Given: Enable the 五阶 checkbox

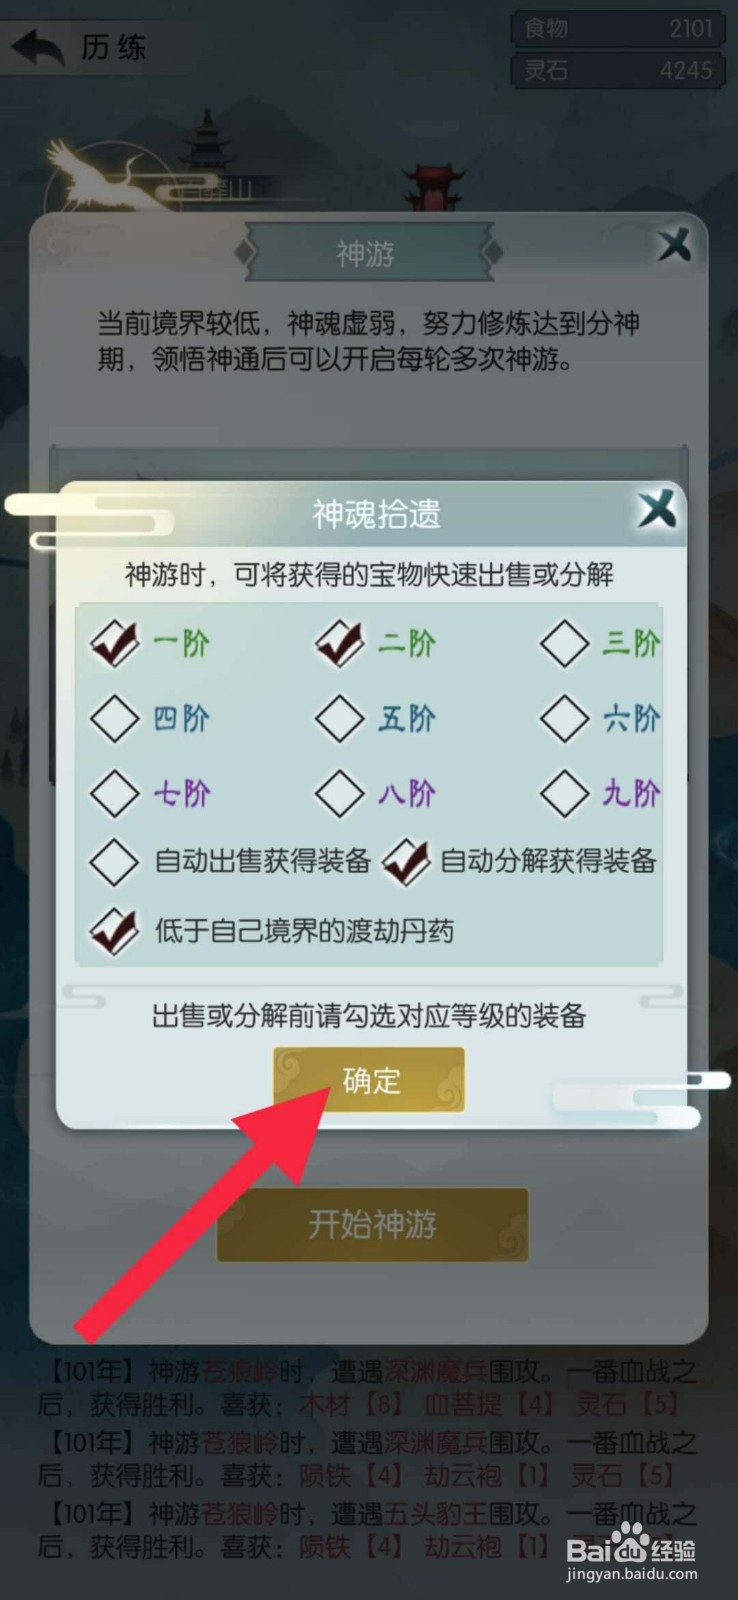Looking at the screenshot, I should click(340, 718).
